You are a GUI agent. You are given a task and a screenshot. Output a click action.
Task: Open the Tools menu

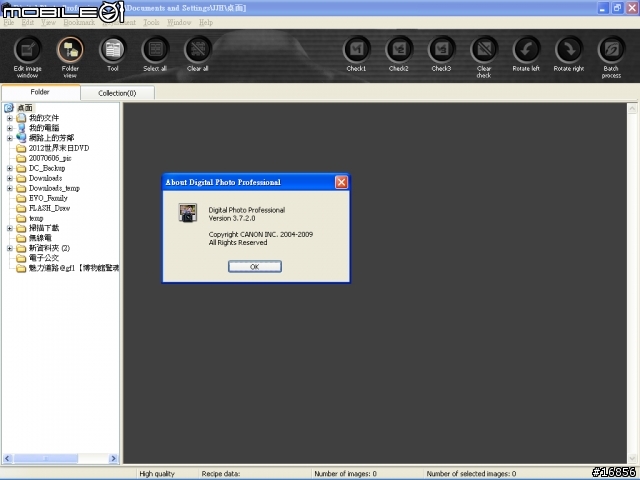151,22
